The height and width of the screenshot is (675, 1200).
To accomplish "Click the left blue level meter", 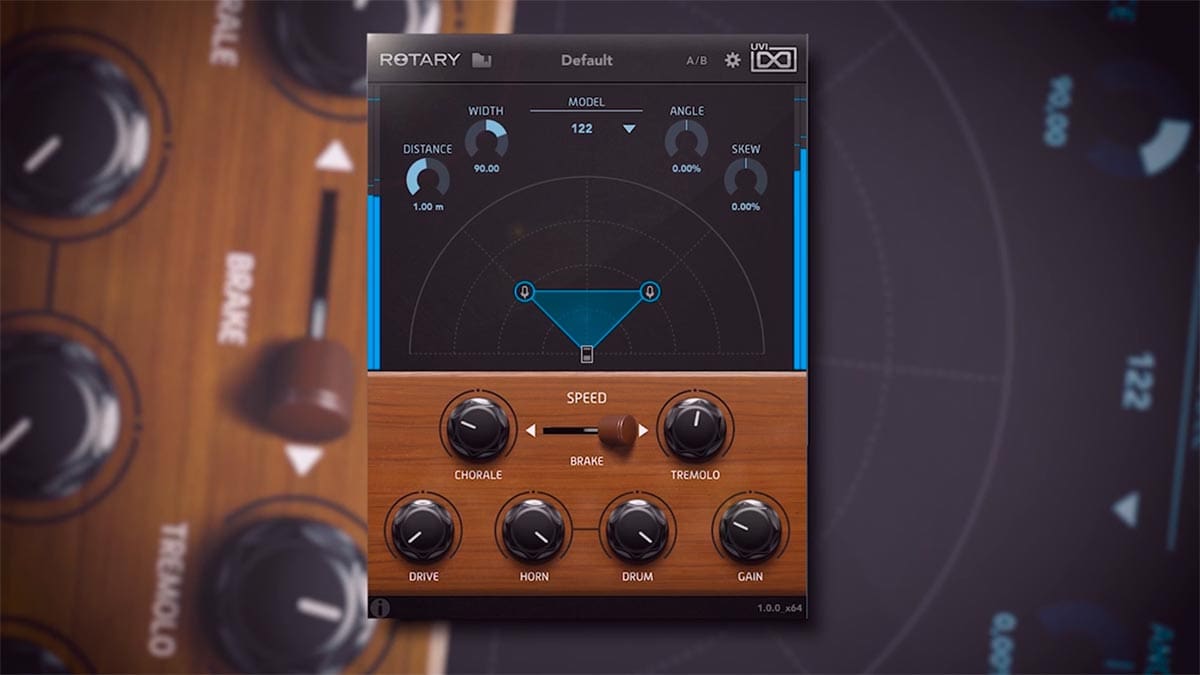I will (375, 283).
